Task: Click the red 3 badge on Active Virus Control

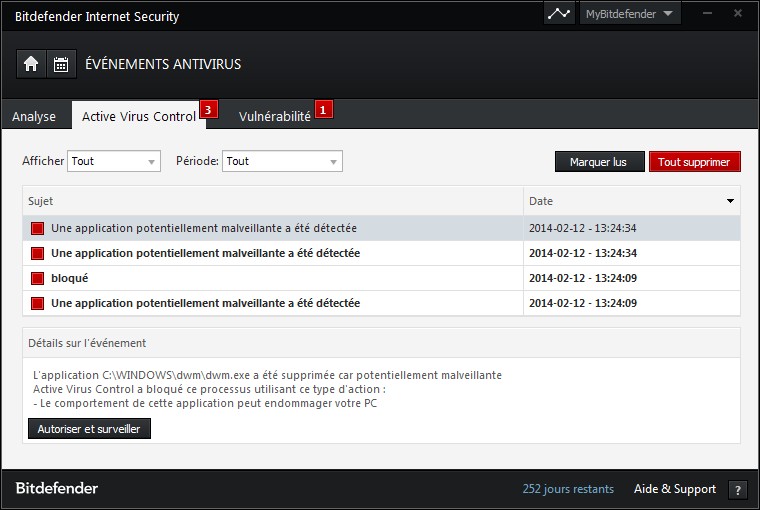Action: pyautogui.click(x=208, y=110)
